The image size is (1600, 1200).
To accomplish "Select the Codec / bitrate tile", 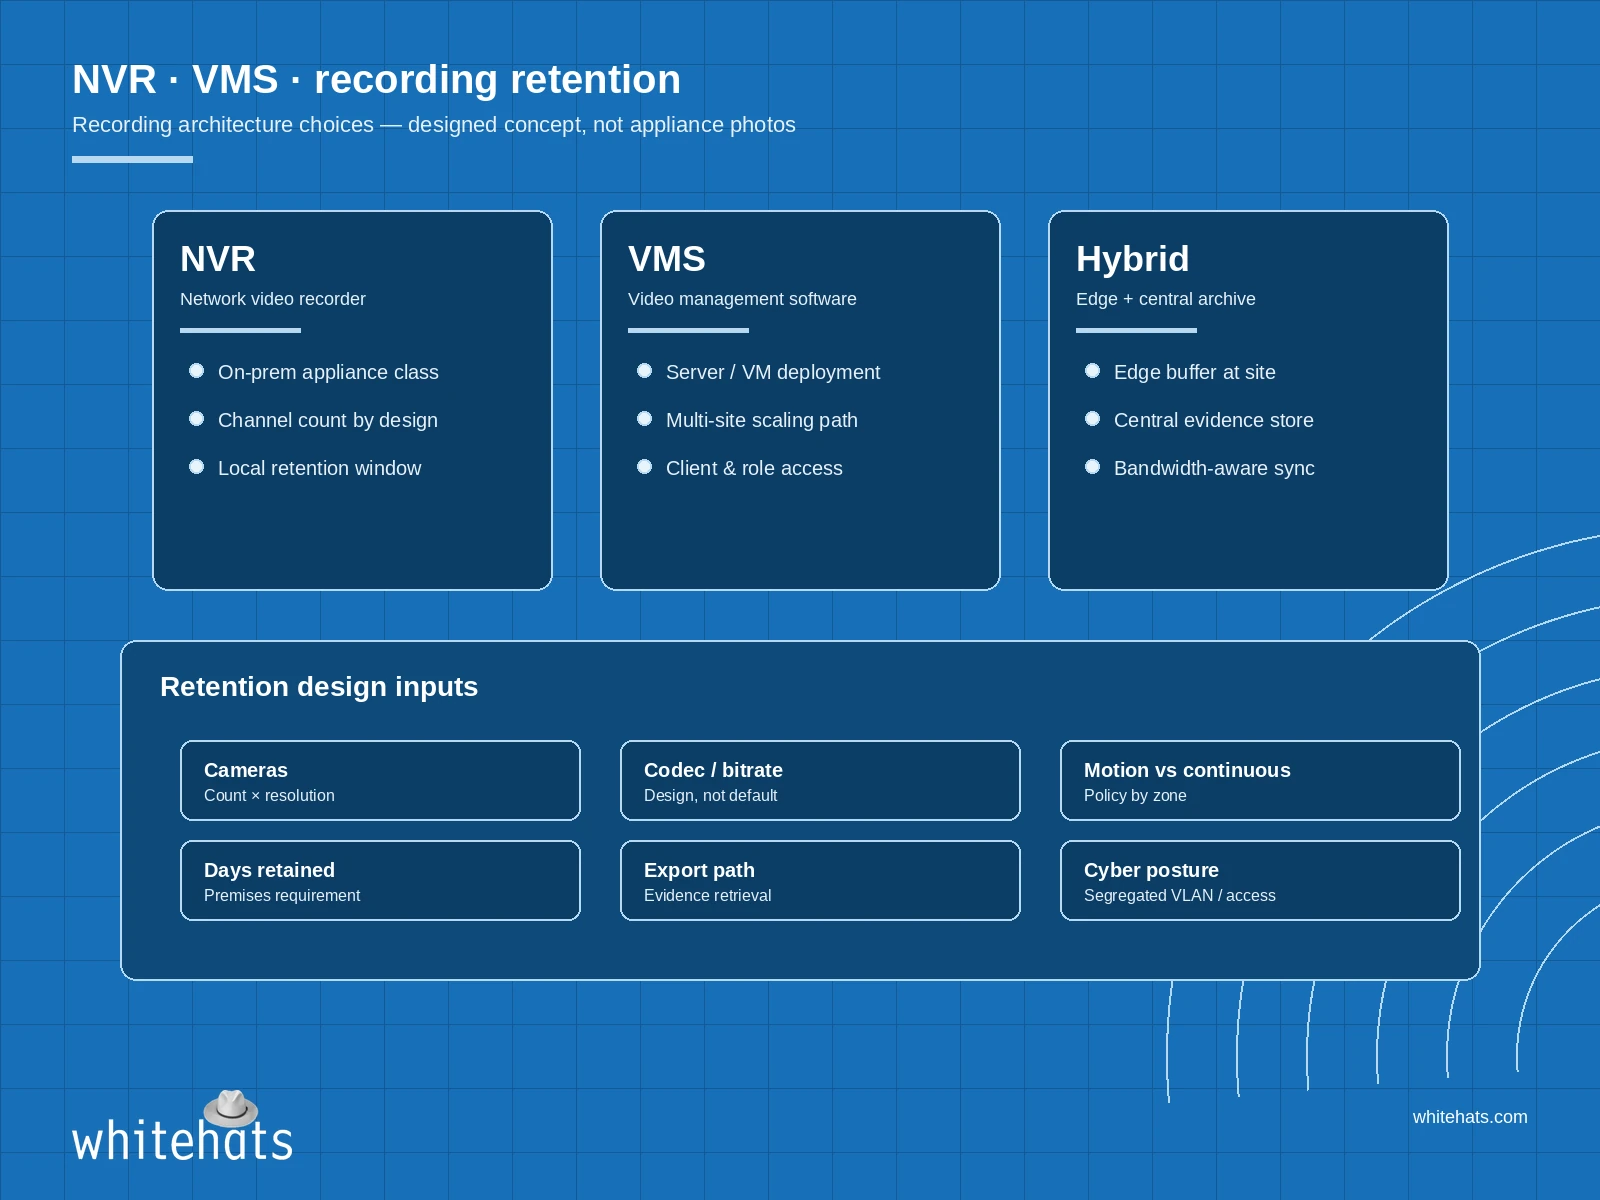I will [x=820, y=780].
